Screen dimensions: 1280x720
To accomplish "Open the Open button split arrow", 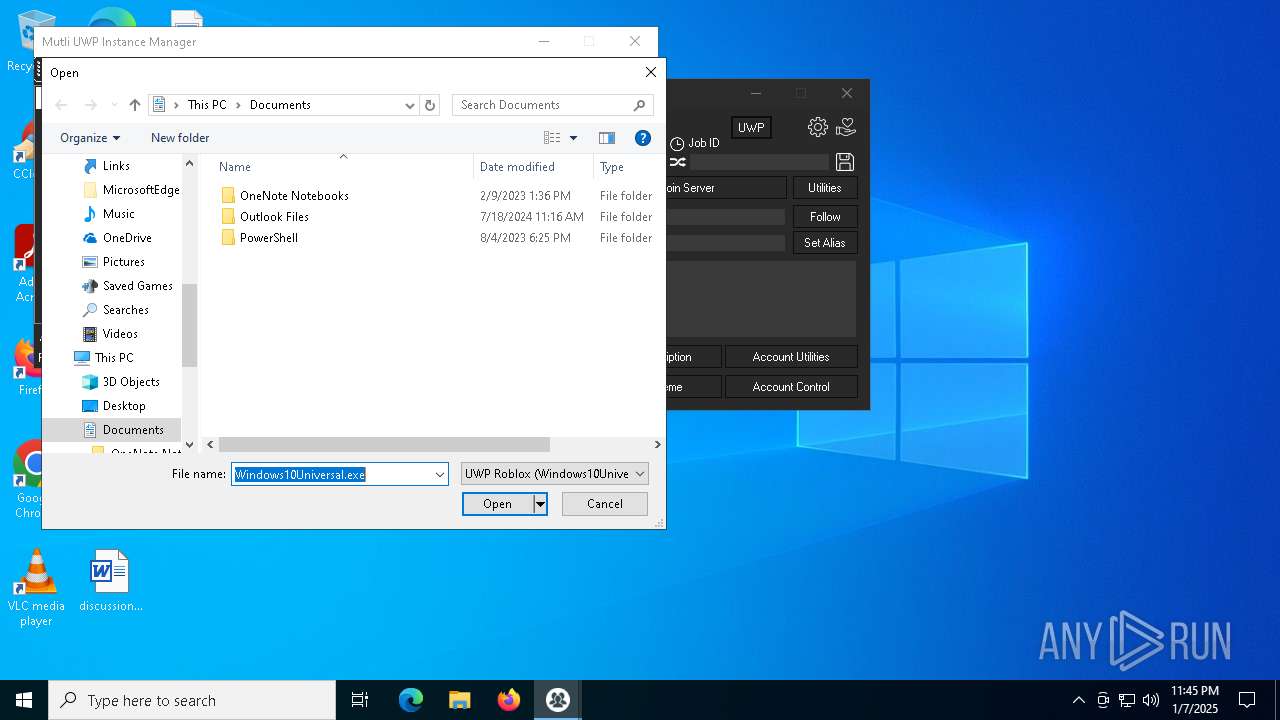I will [540, 504].
